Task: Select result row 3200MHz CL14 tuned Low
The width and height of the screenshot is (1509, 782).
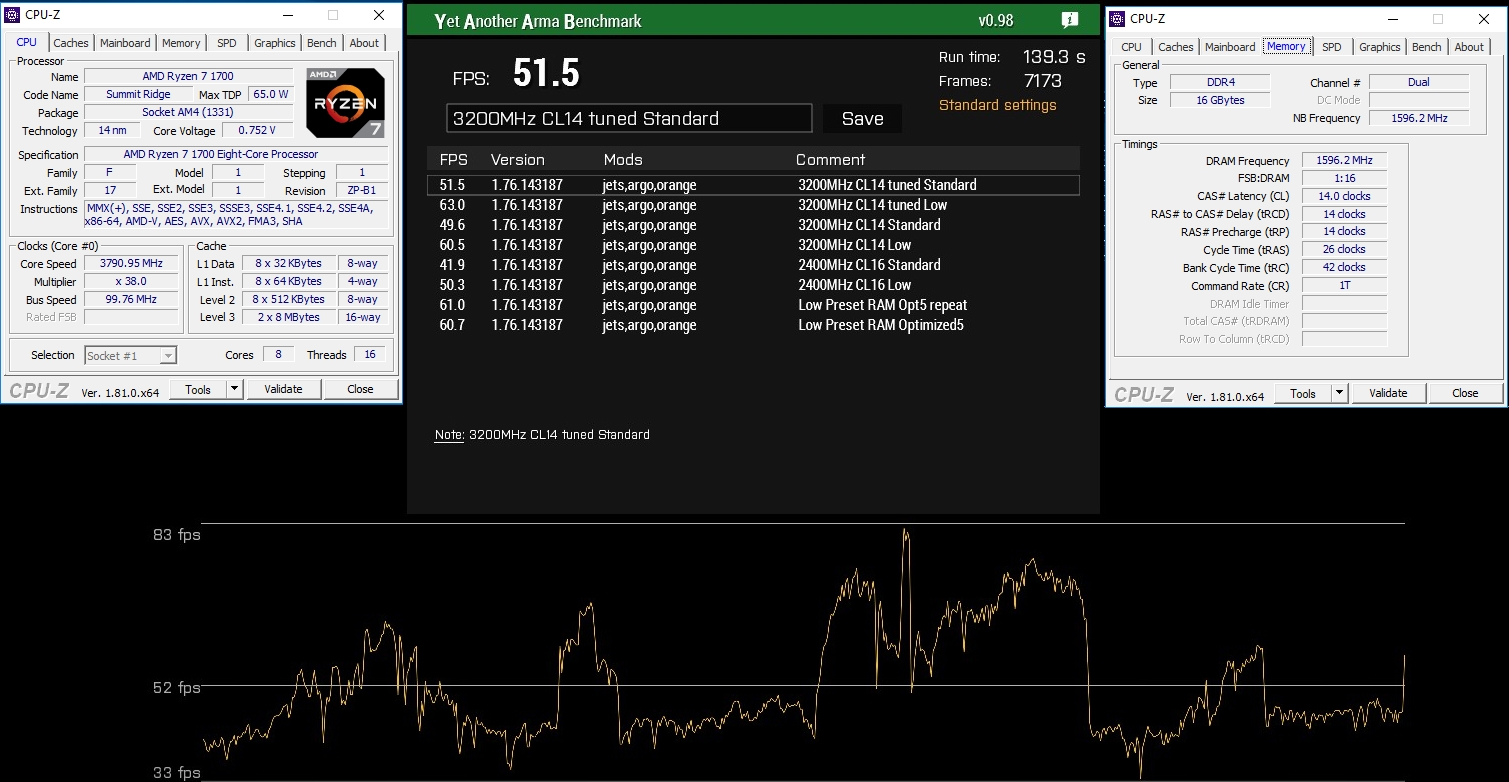Action: 753,205
